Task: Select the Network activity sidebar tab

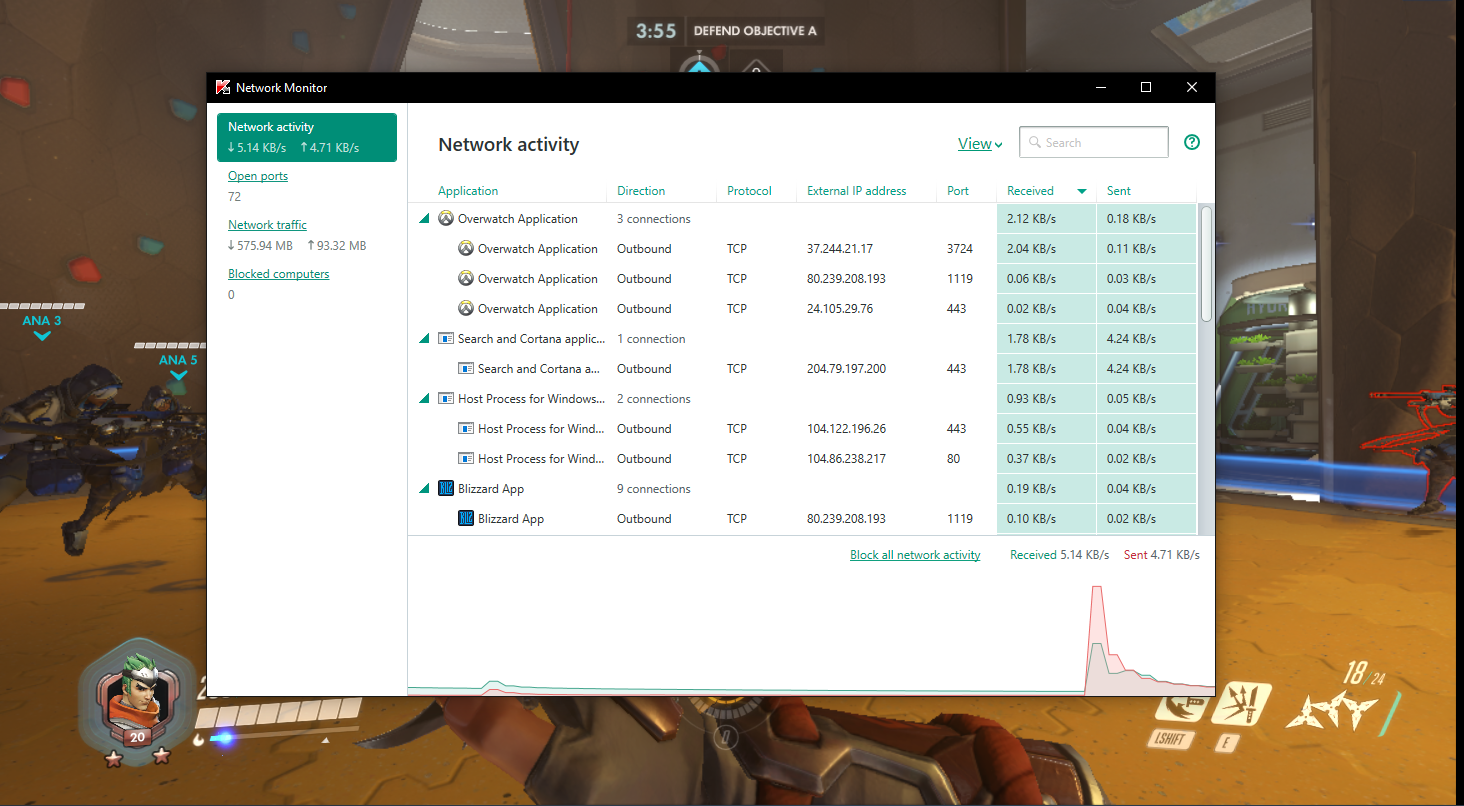Action: [x=306, y=137]
